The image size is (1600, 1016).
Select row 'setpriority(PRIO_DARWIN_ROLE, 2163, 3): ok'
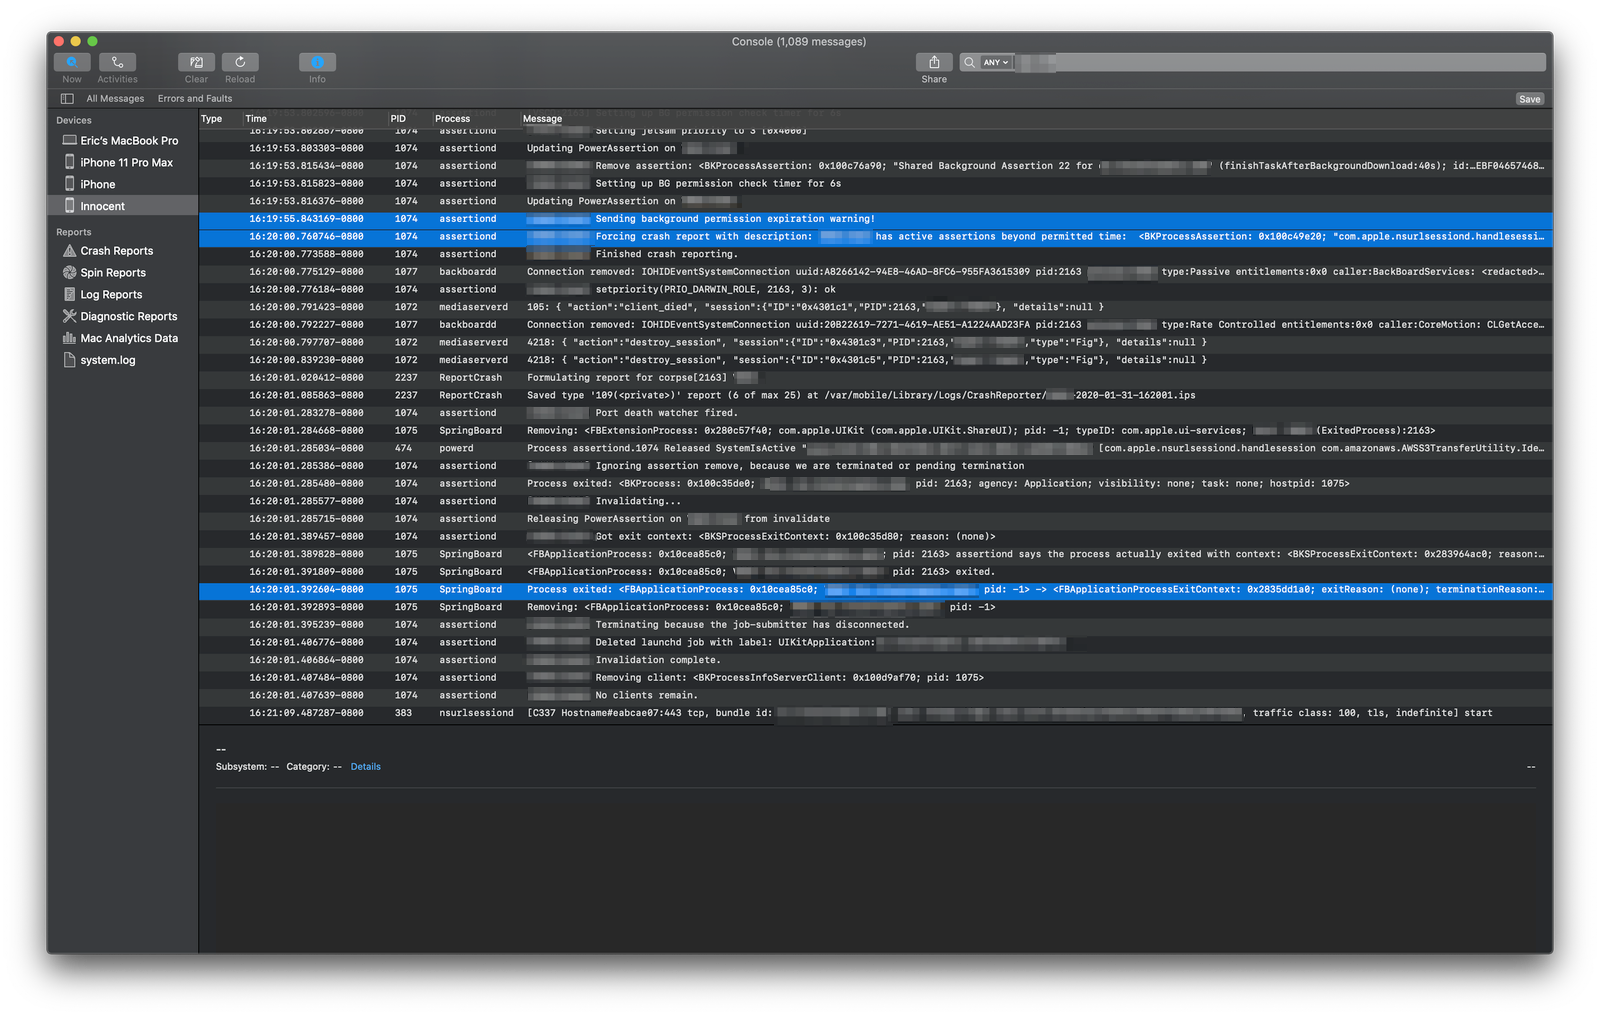coord(875,290)
